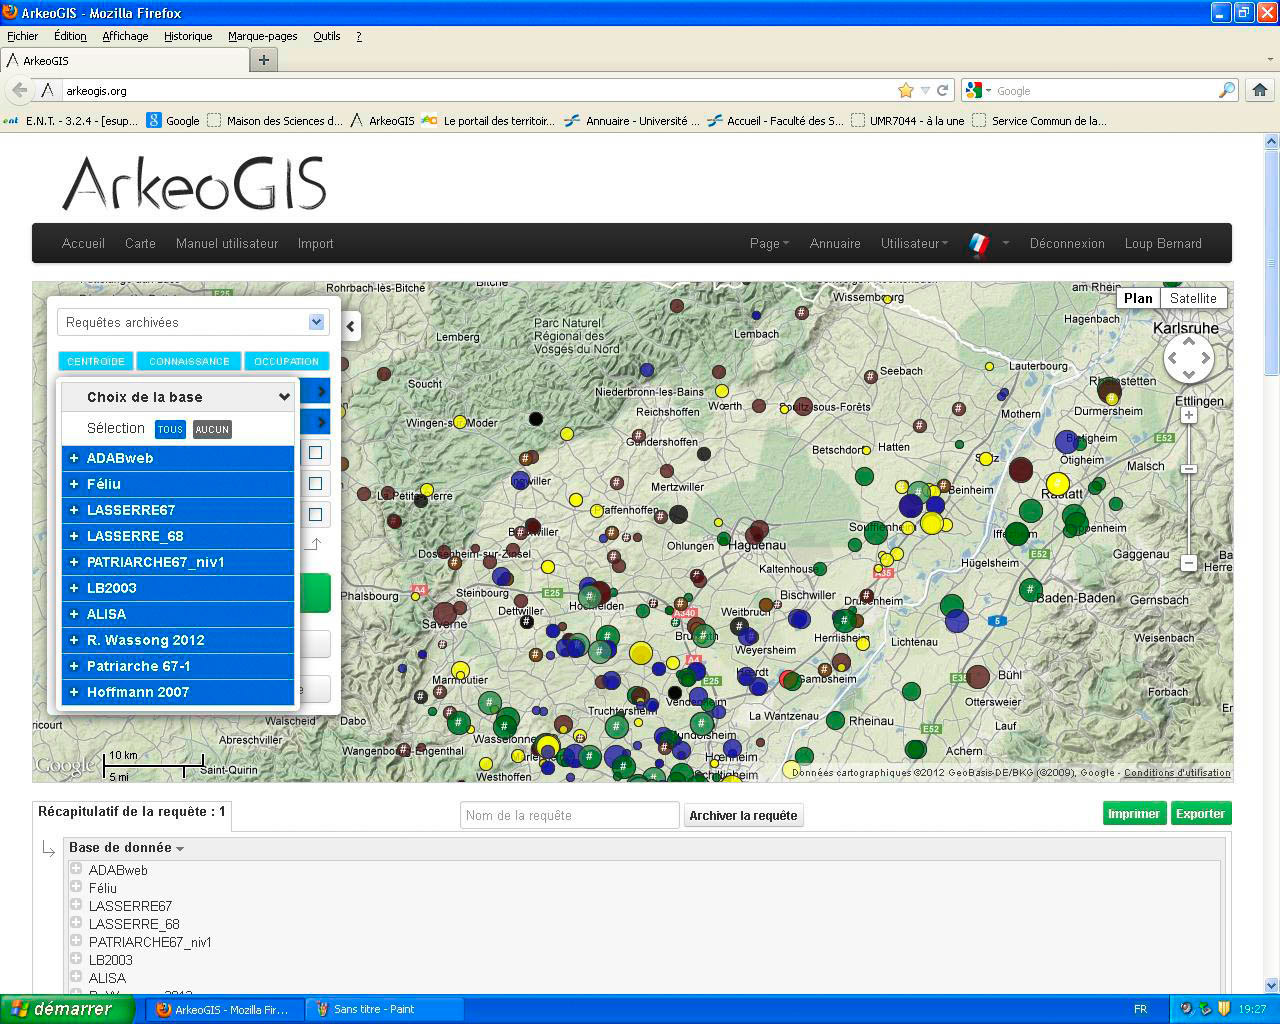The height and width of the screenshot is (1024, 1280).
Task: Click the ArkeoGIS logo
Action: [195, 182]
